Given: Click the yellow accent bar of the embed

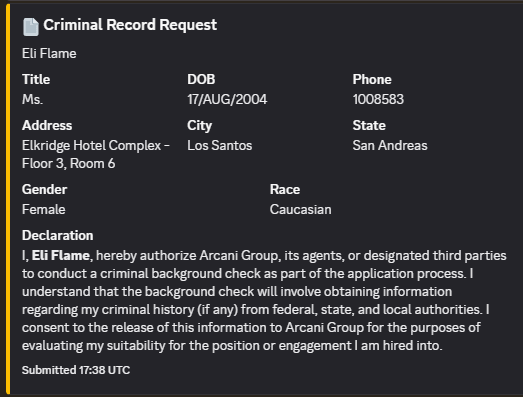Looking at the screenshot, I should pyautogui.click(x=8, y=199).
